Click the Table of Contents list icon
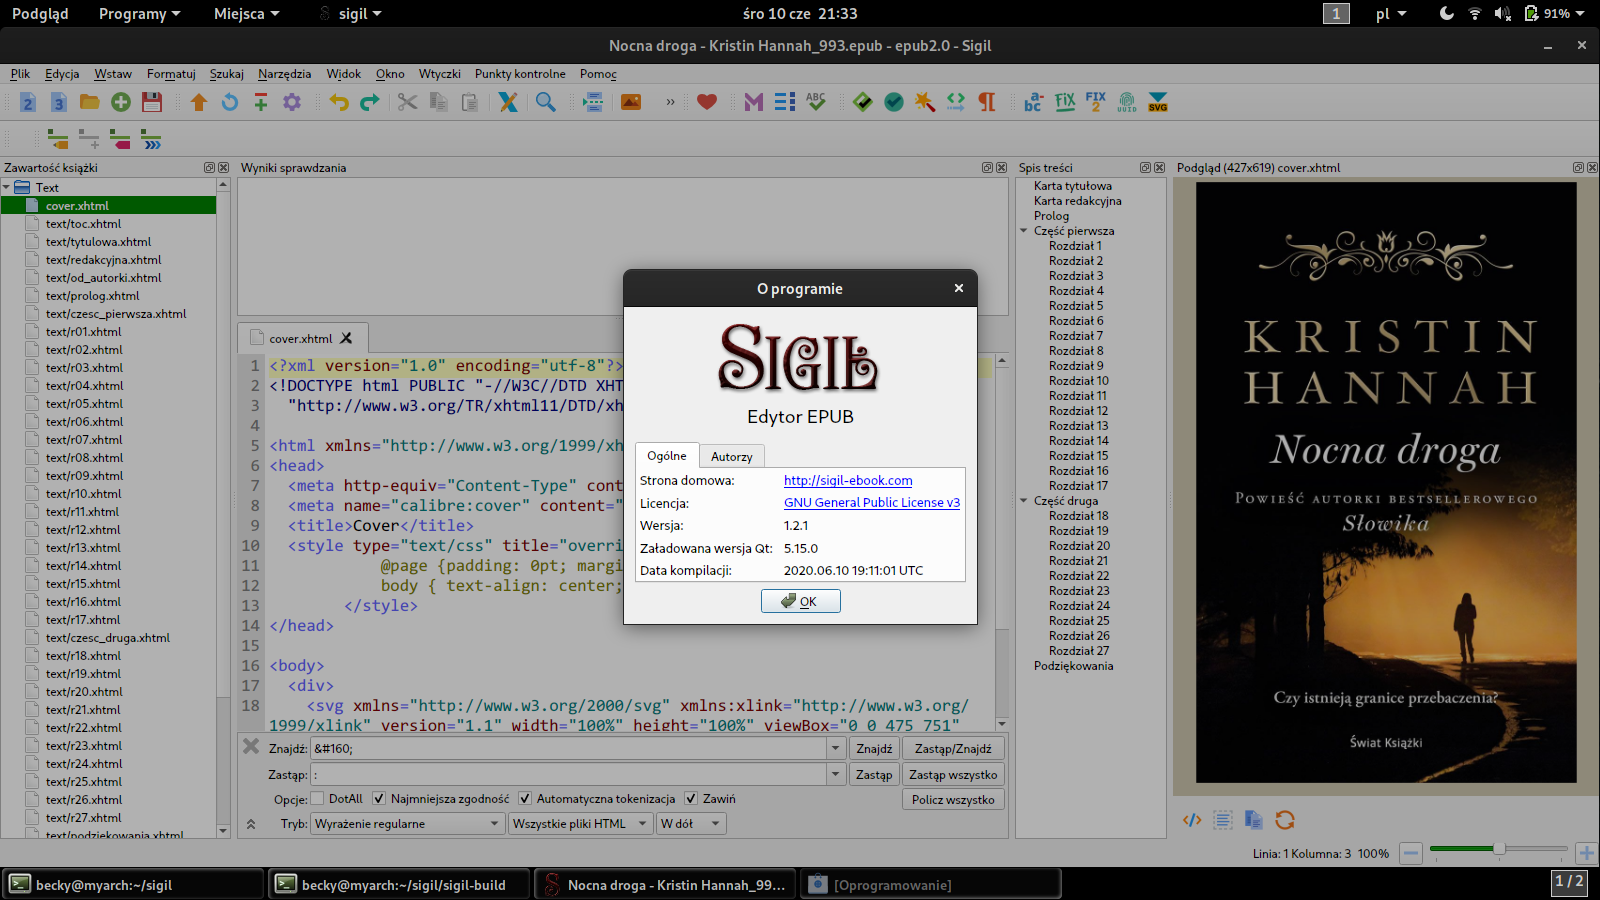Screen dimensions: 1600x900 tap(785, 102)
